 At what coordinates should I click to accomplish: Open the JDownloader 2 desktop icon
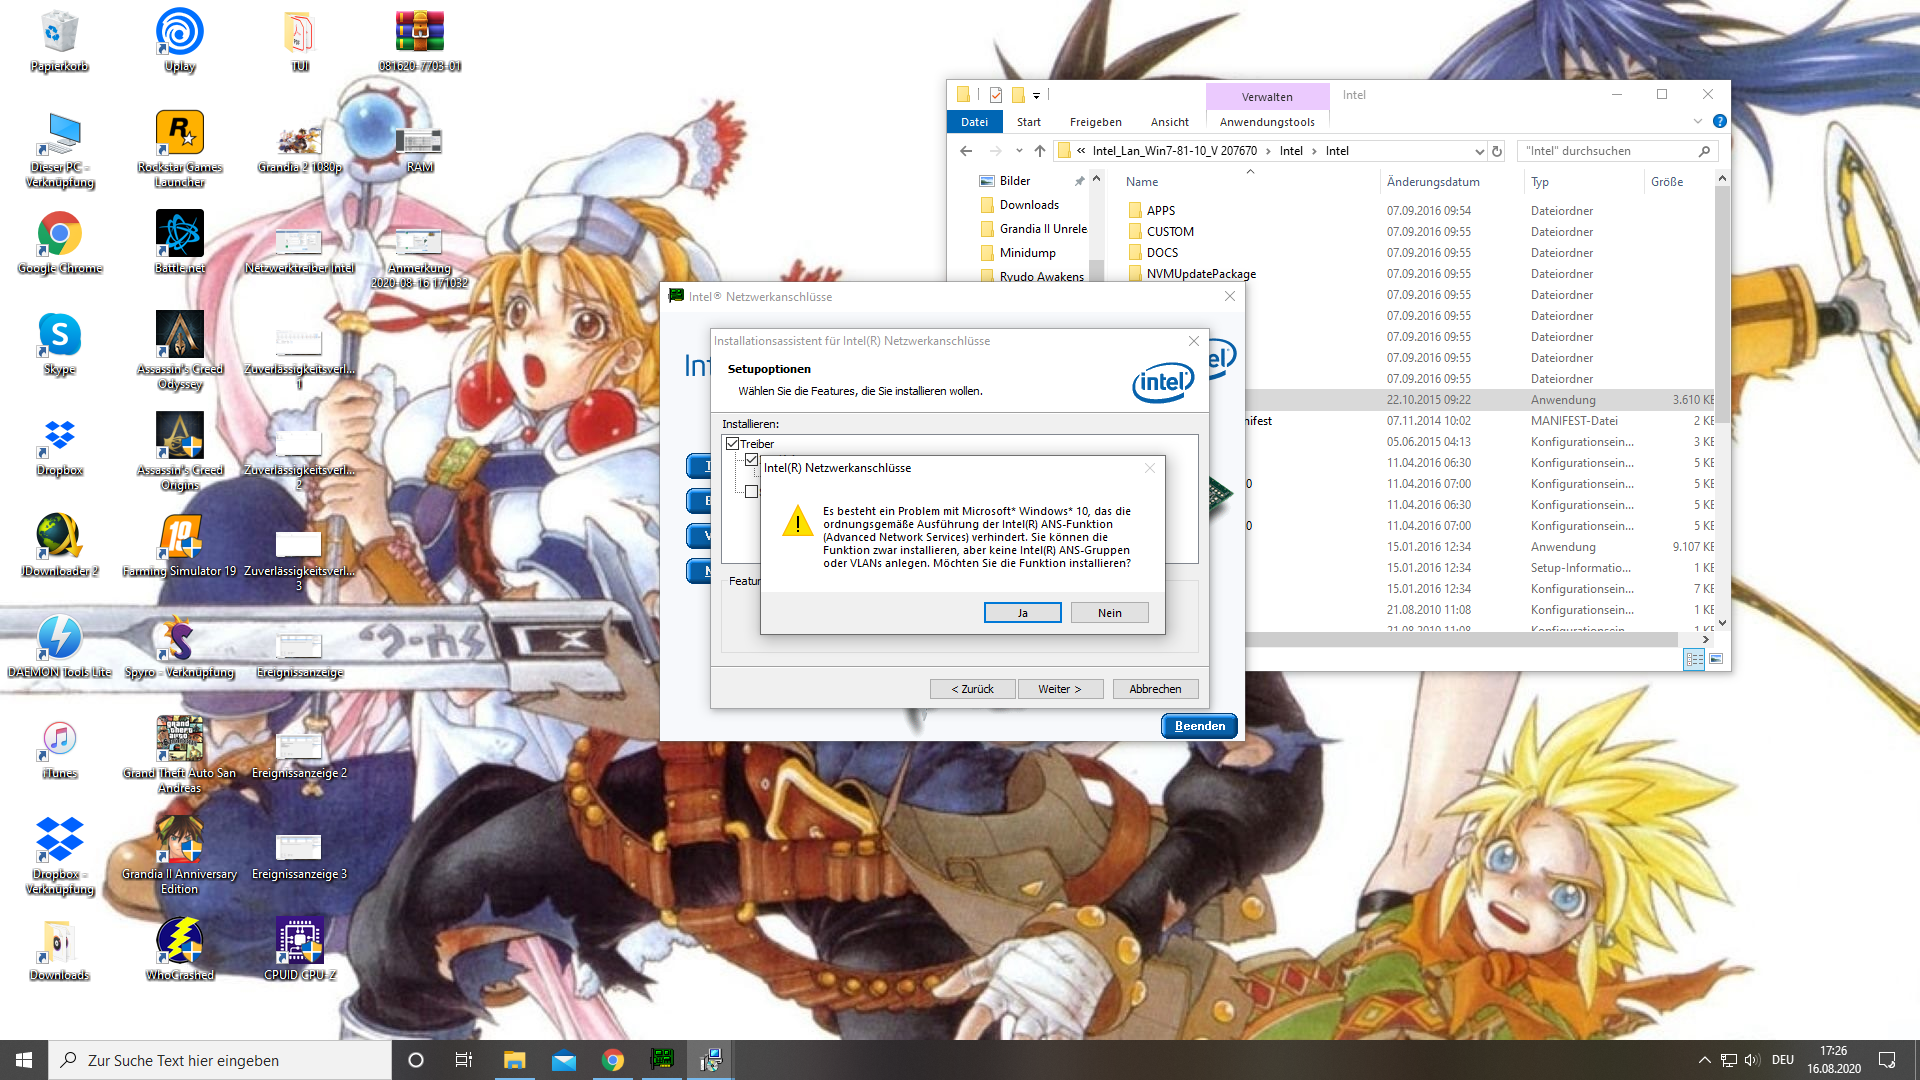(60, 546)
